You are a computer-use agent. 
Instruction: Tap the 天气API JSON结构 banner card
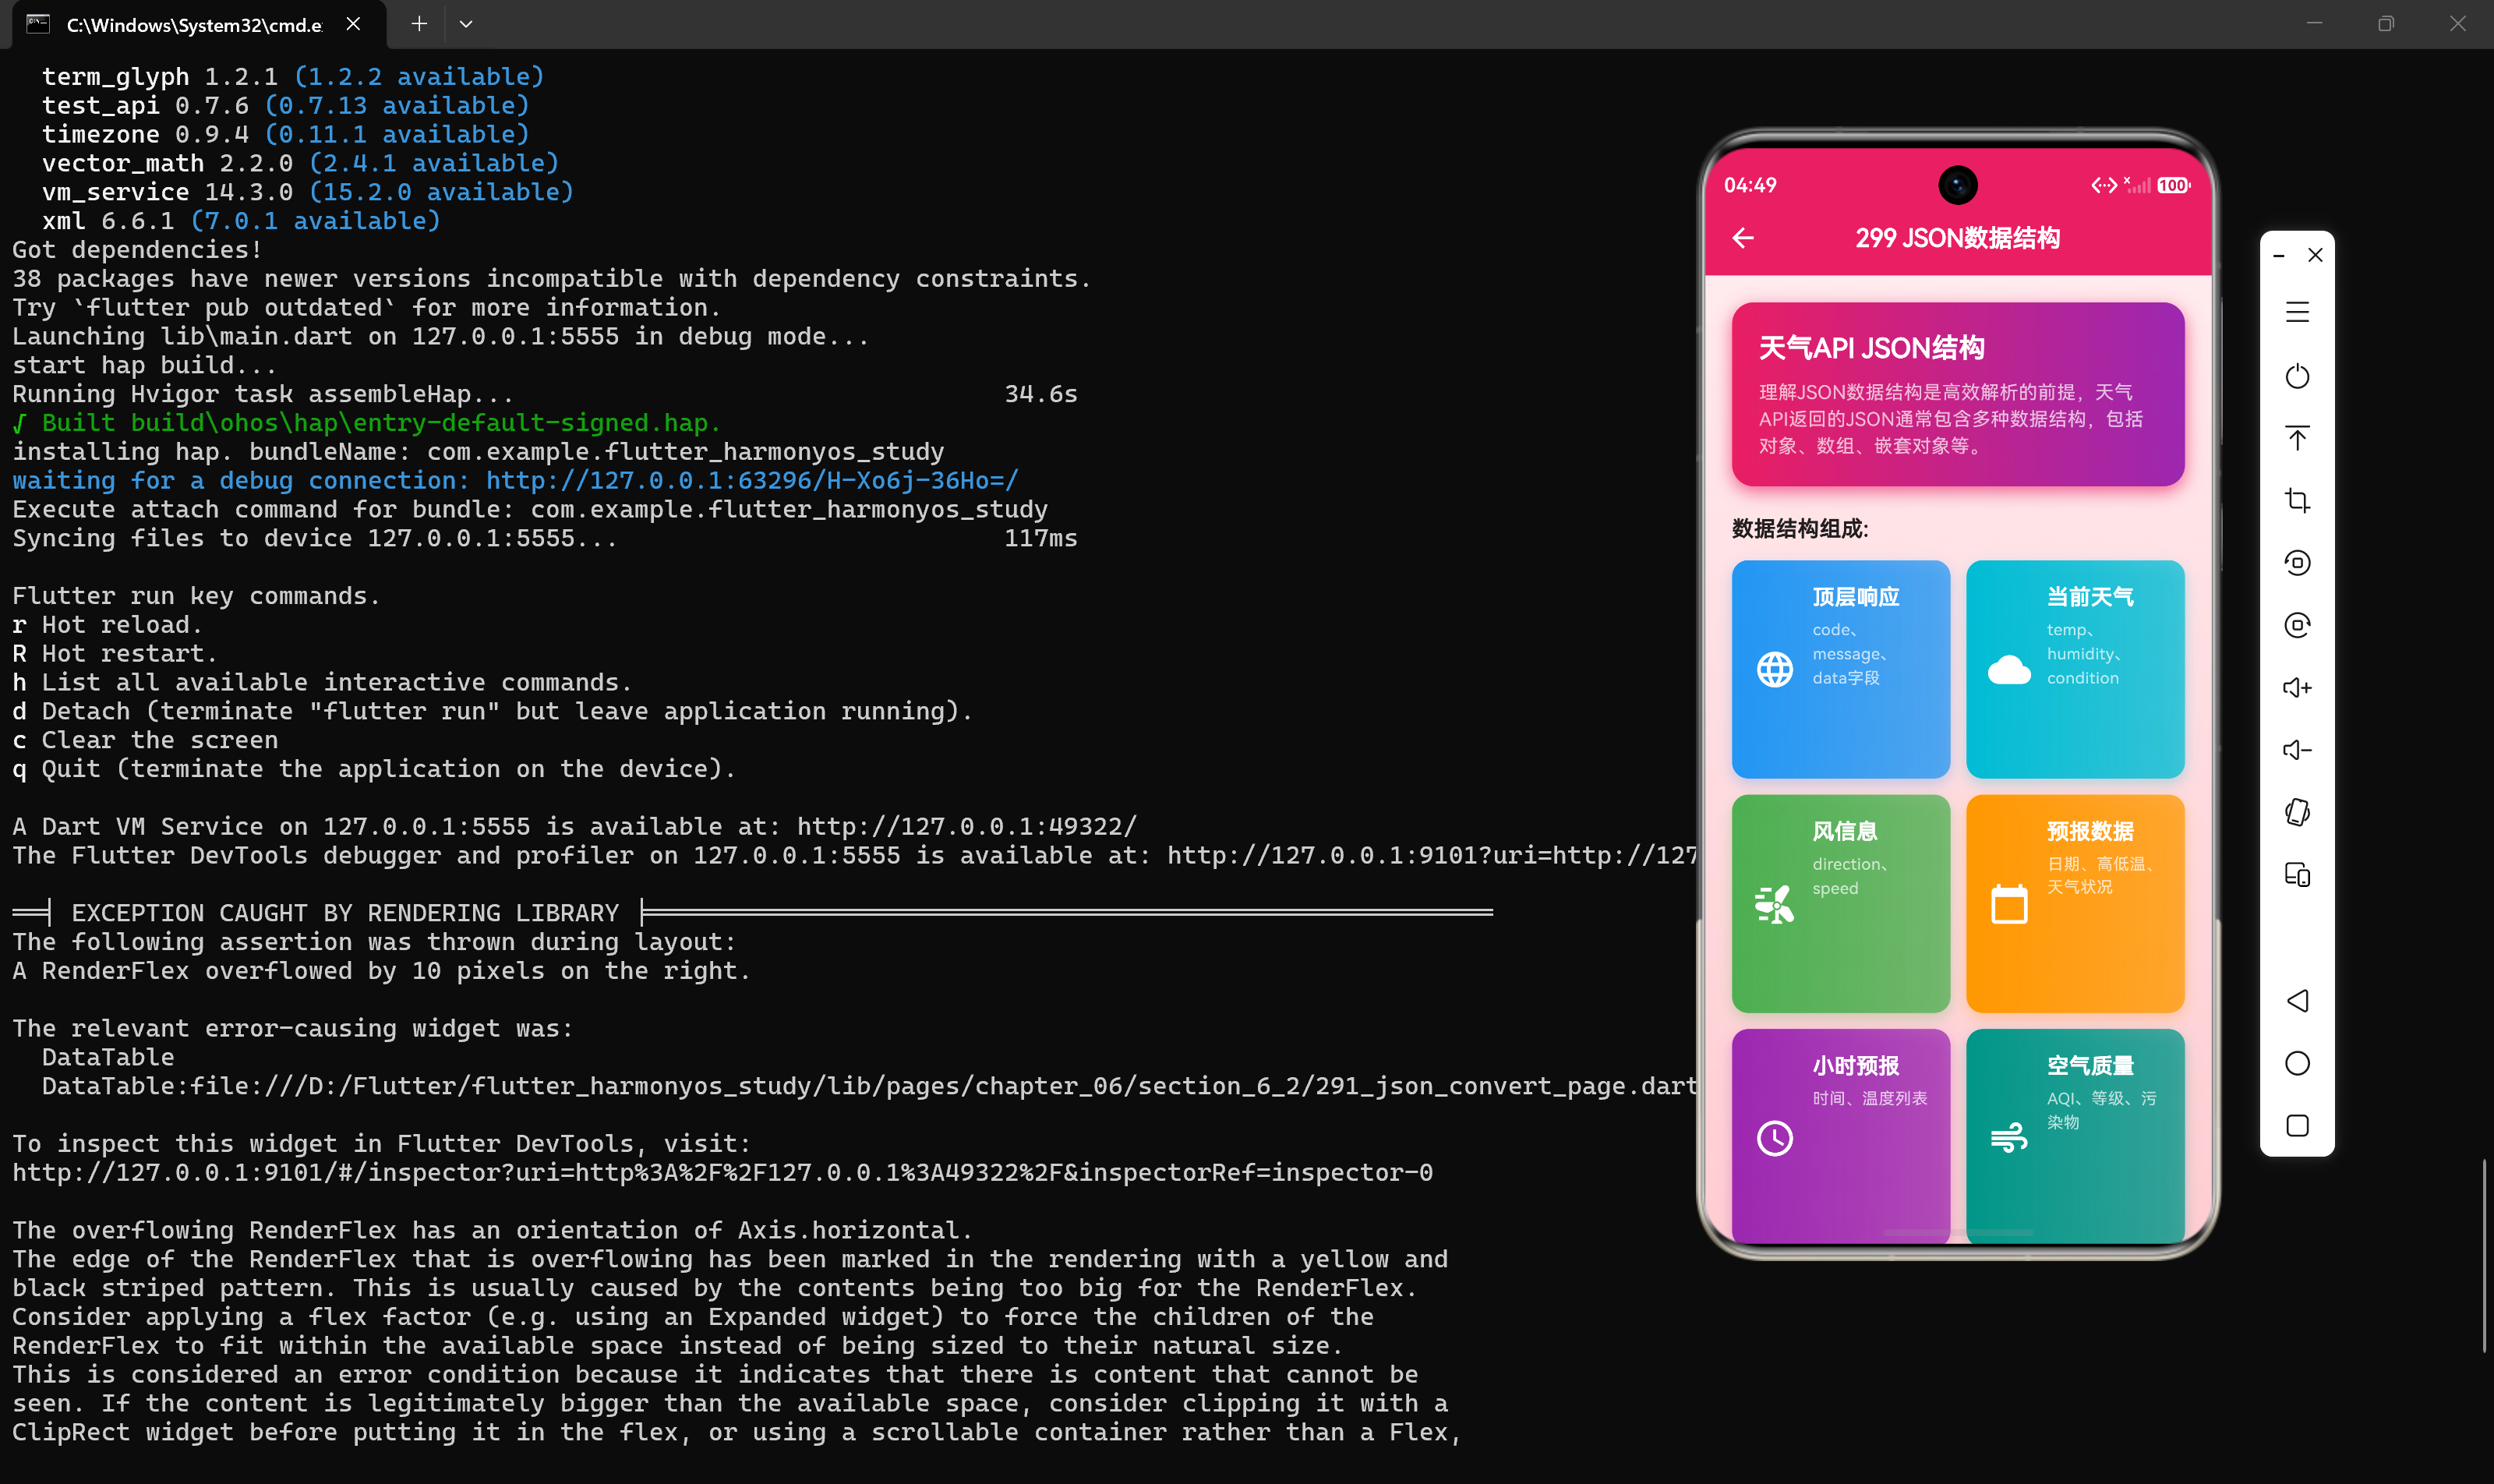1957,394
